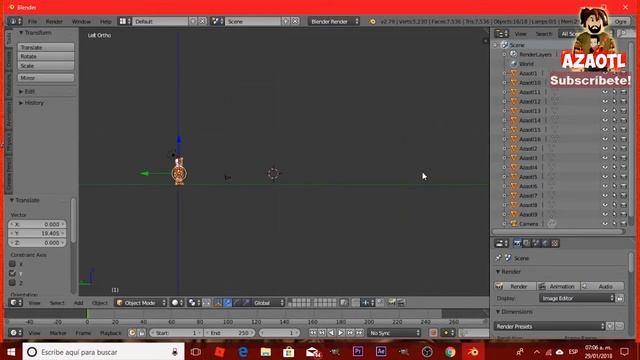Select the translate manipulator arrow icon
Viewport: 640px width, 360px height.
point(227,303)
